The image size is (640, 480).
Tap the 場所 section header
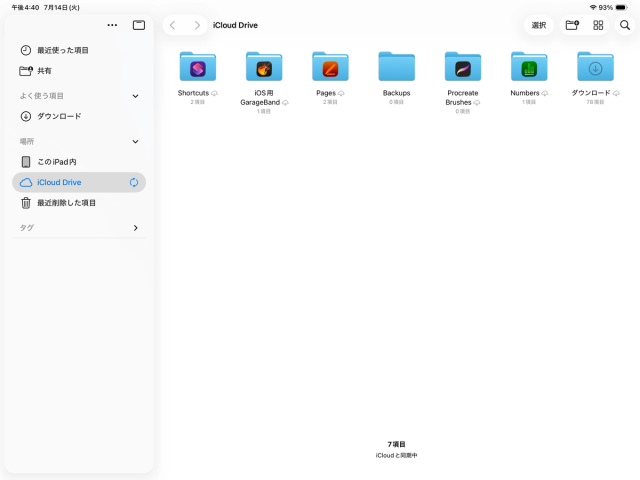pyautogui.click(x=27, y=142)
